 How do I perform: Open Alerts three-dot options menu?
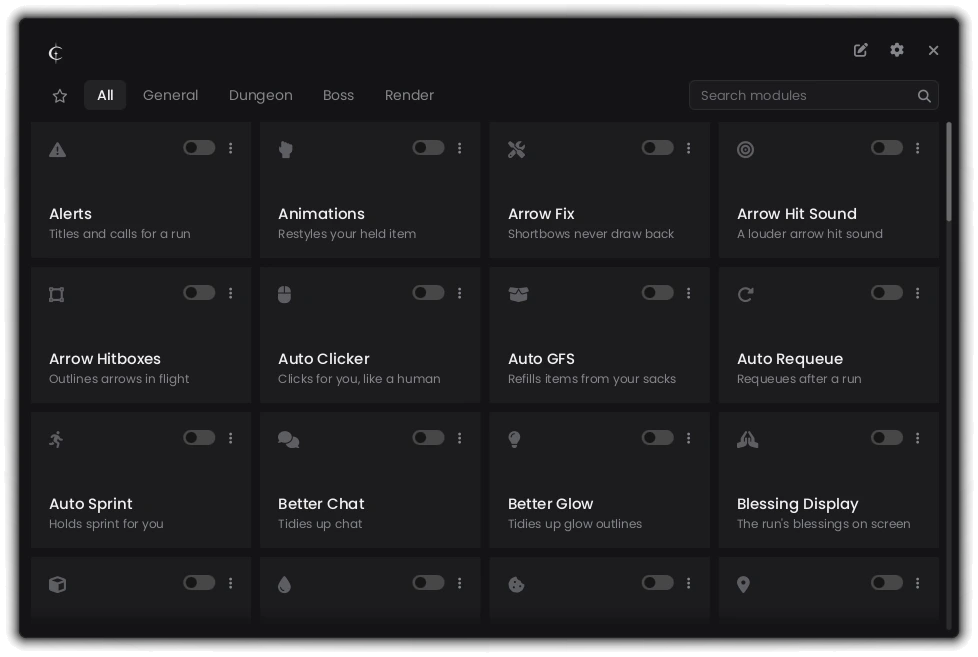(231, 148)
